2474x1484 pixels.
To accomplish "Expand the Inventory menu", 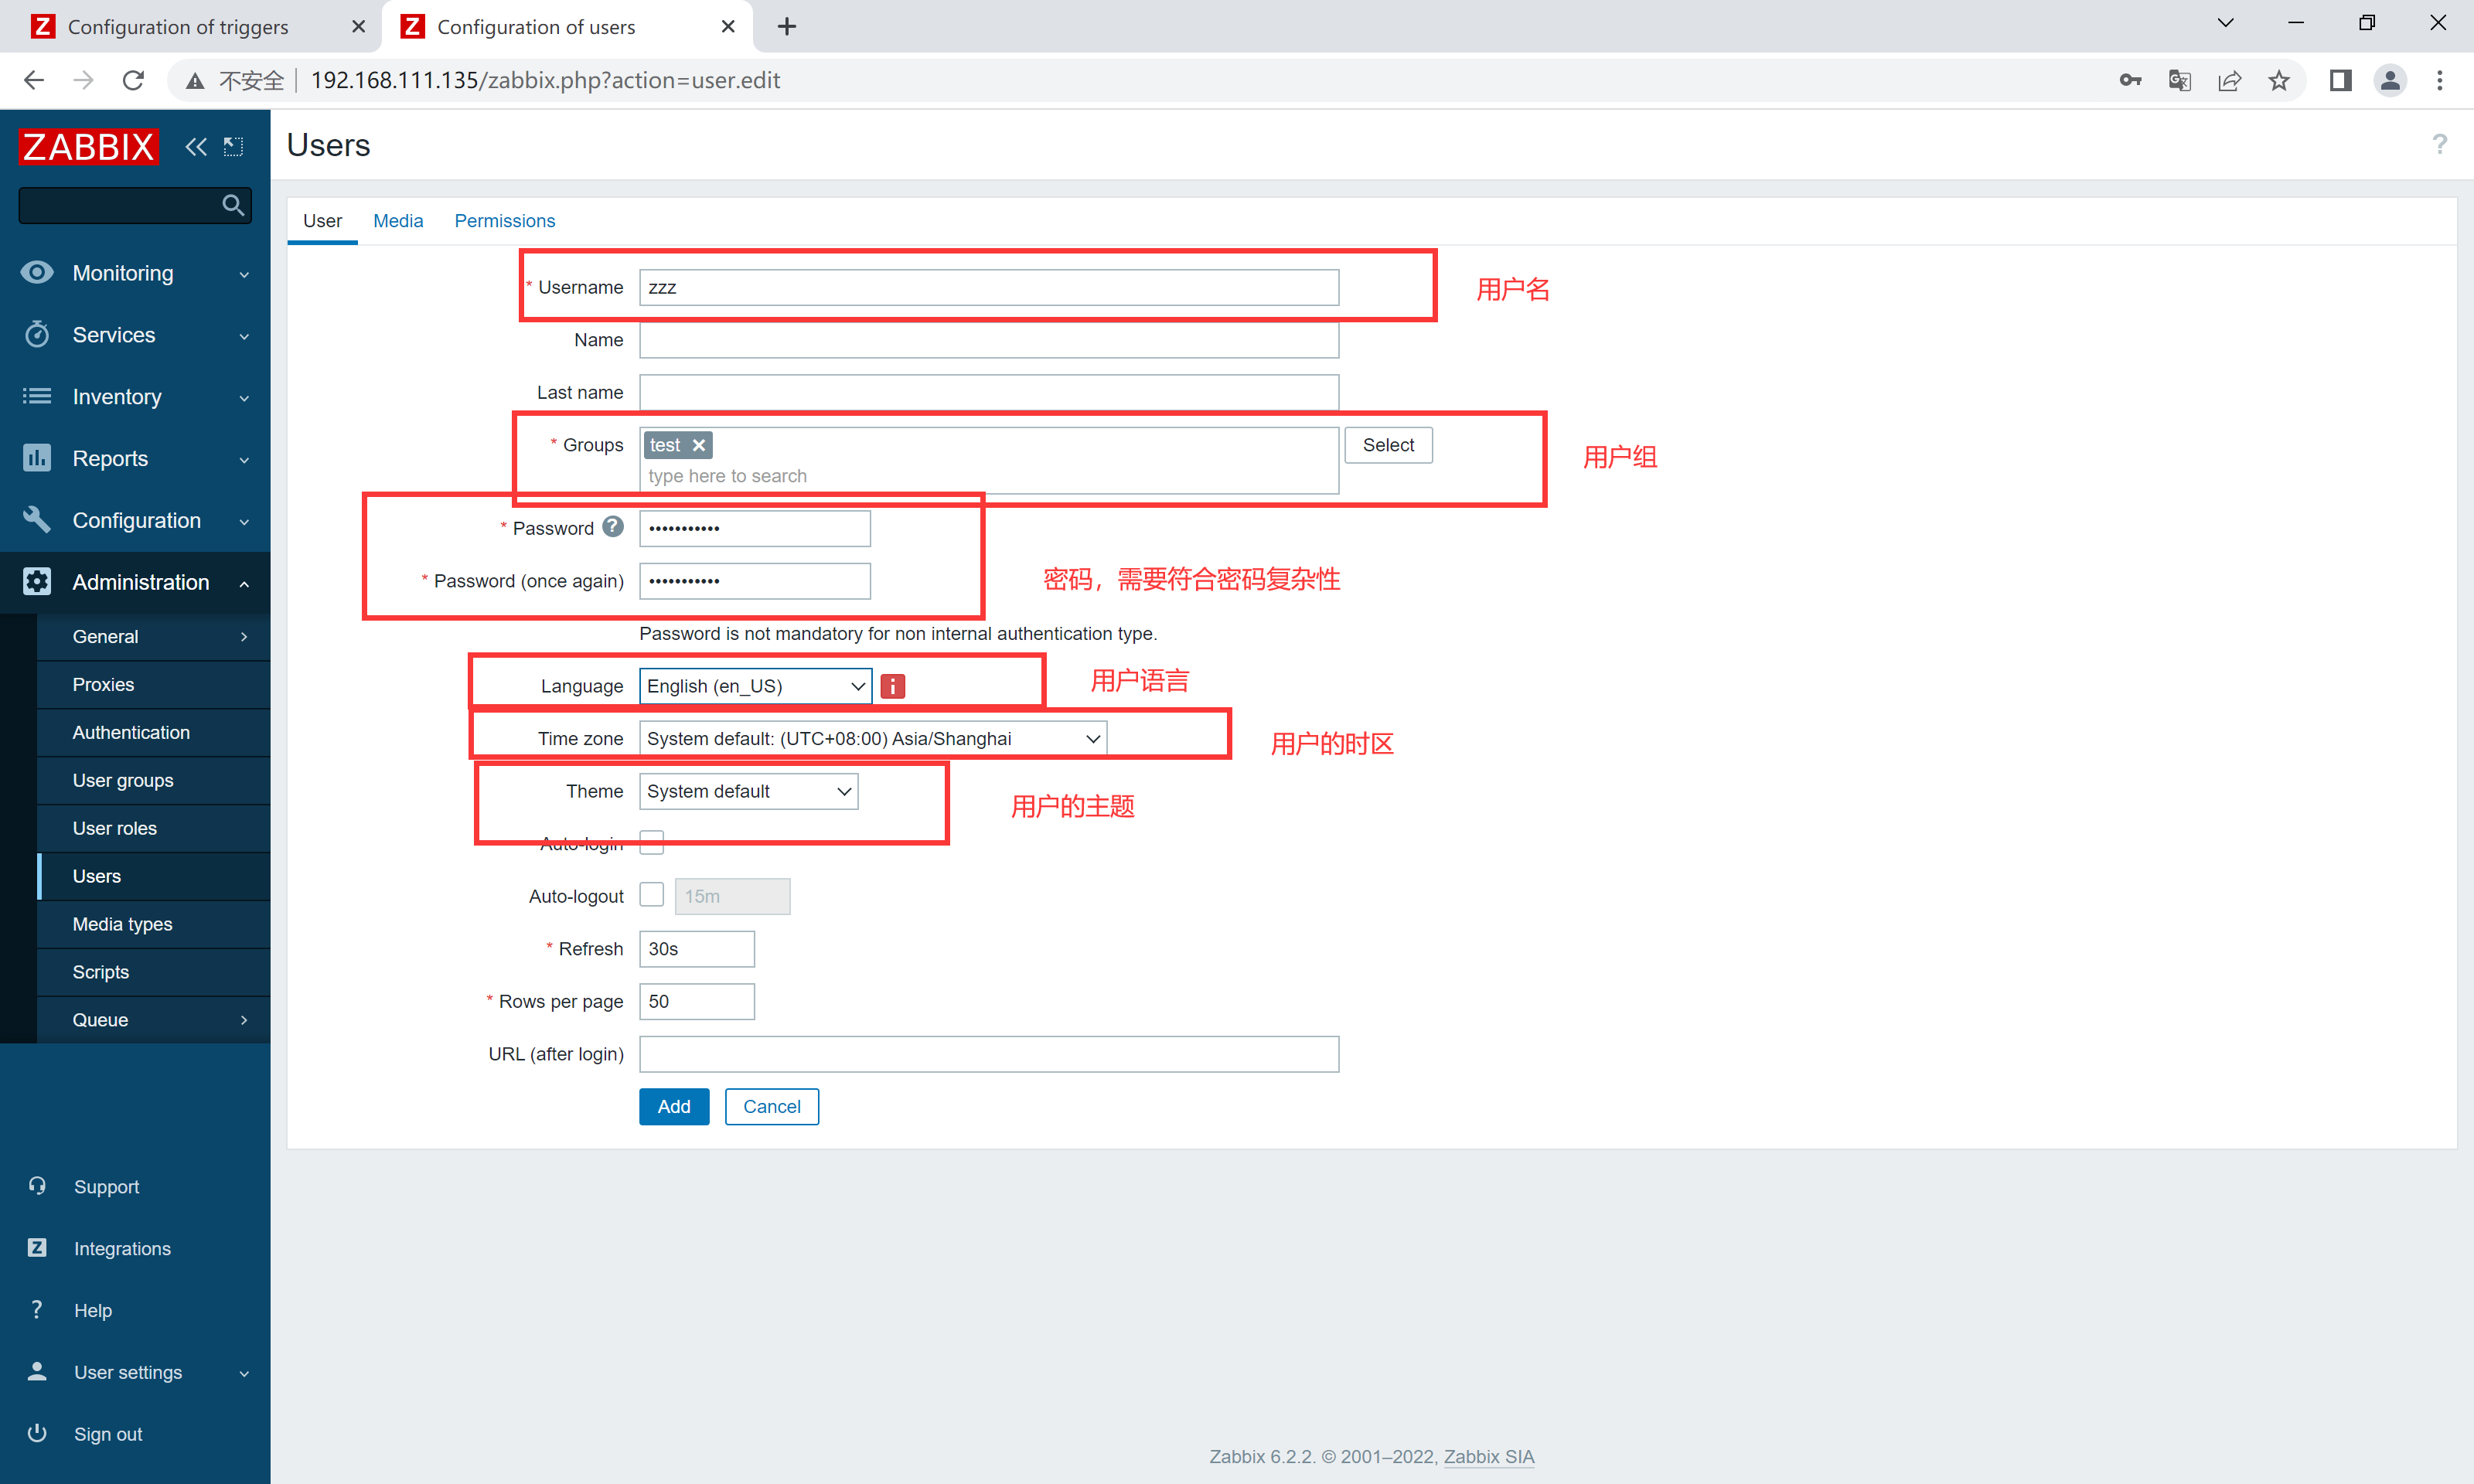I will click(244, 398).
